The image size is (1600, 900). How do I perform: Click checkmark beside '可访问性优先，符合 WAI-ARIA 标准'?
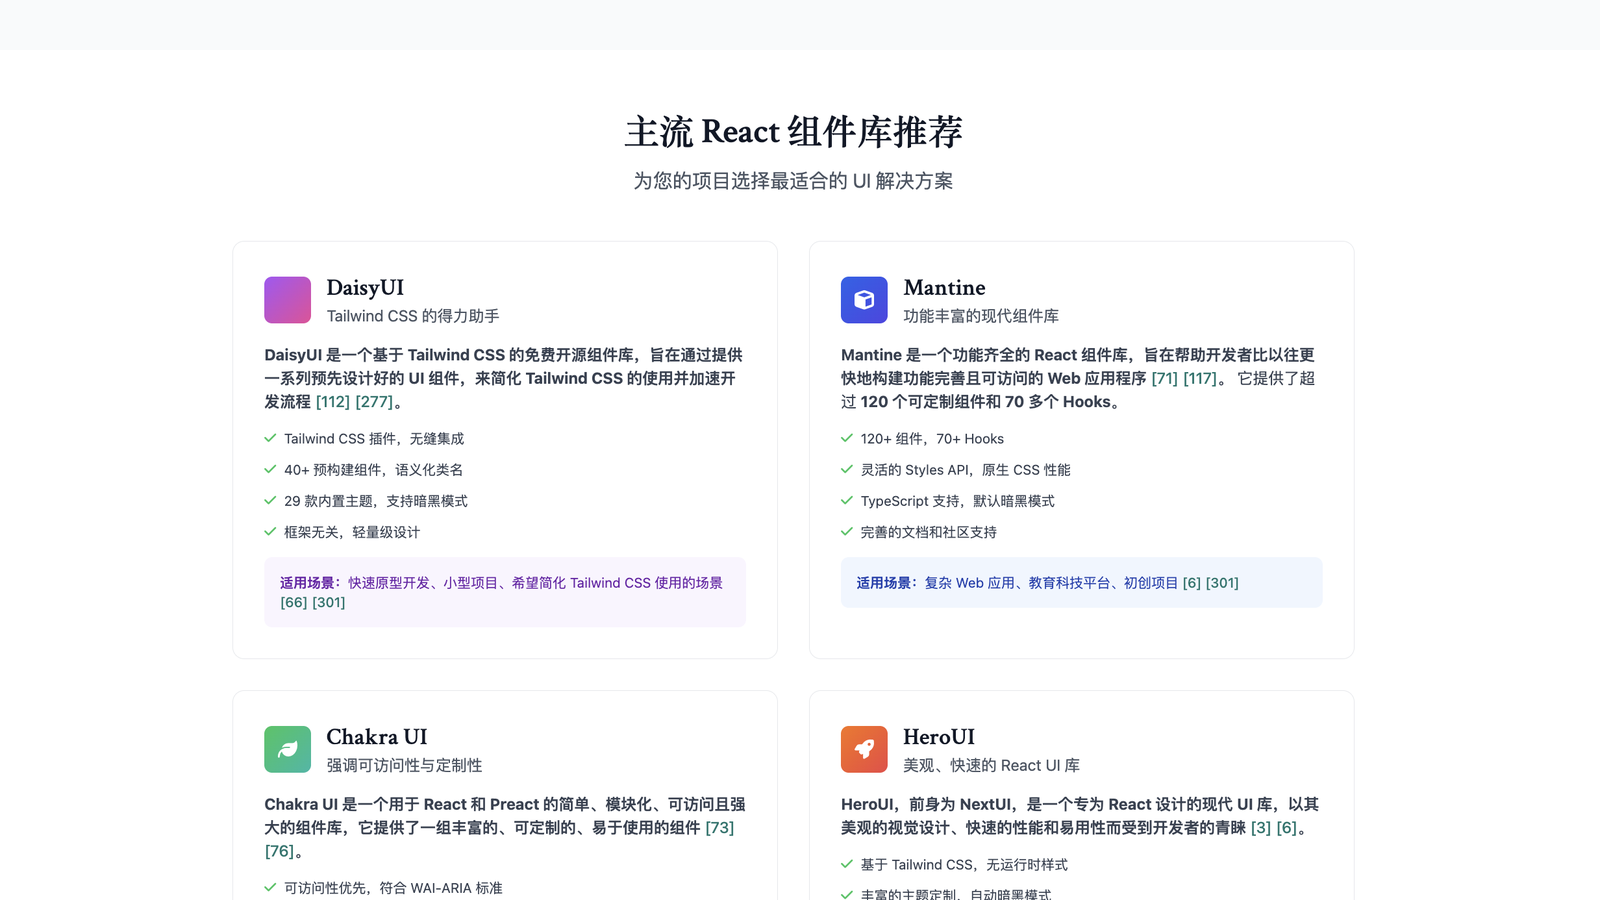270,887
